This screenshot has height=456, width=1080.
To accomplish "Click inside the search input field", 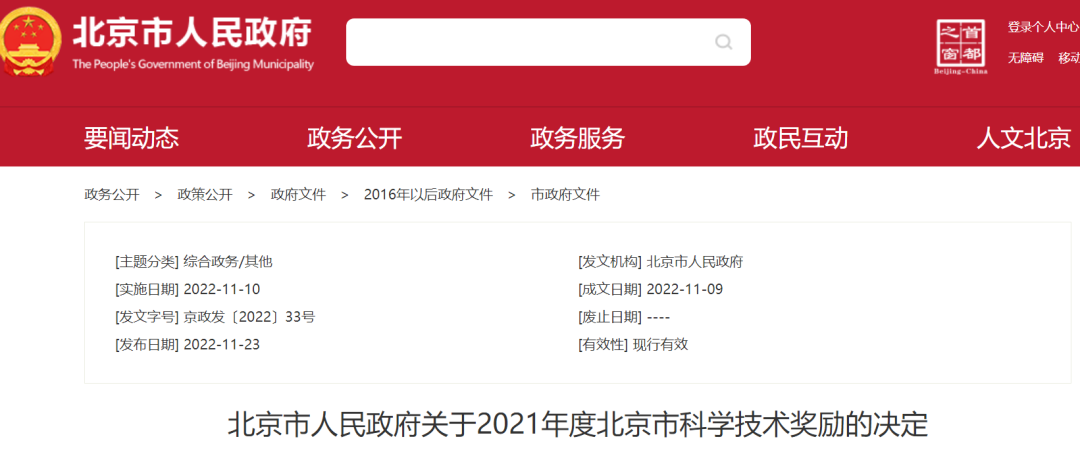I will pyautogui.click(x=530, y=42).
